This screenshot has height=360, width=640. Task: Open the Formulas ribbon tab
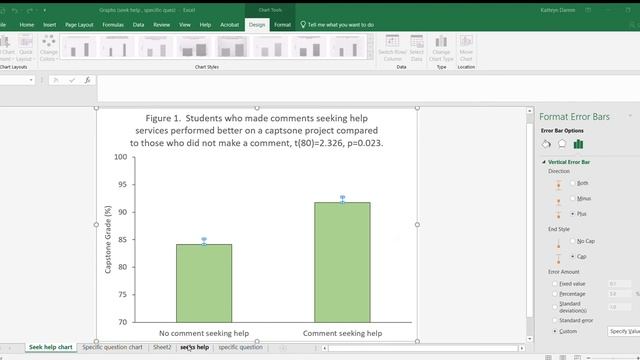click(113, 25)
